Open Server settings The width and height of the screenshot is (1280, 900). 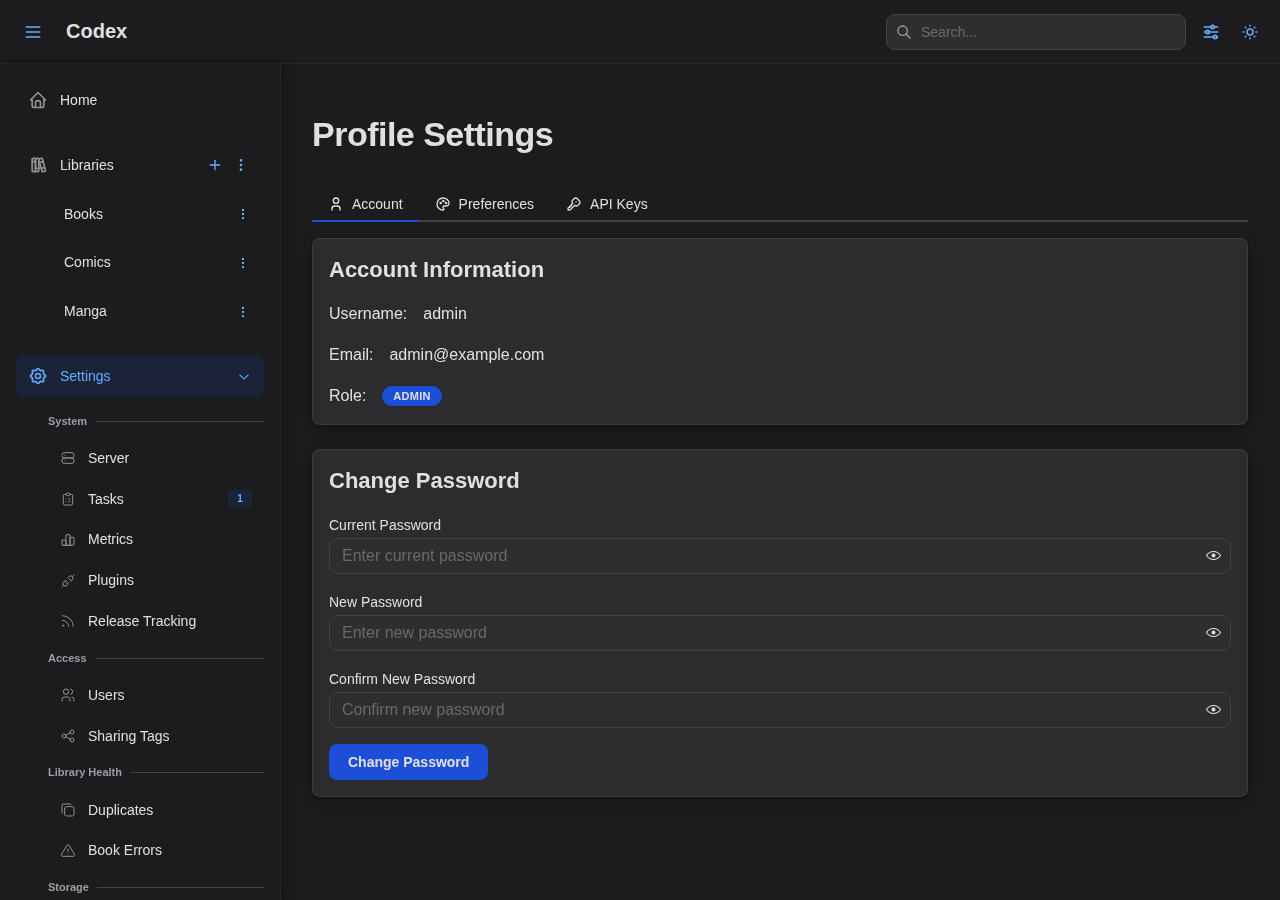tap(156, 458)
